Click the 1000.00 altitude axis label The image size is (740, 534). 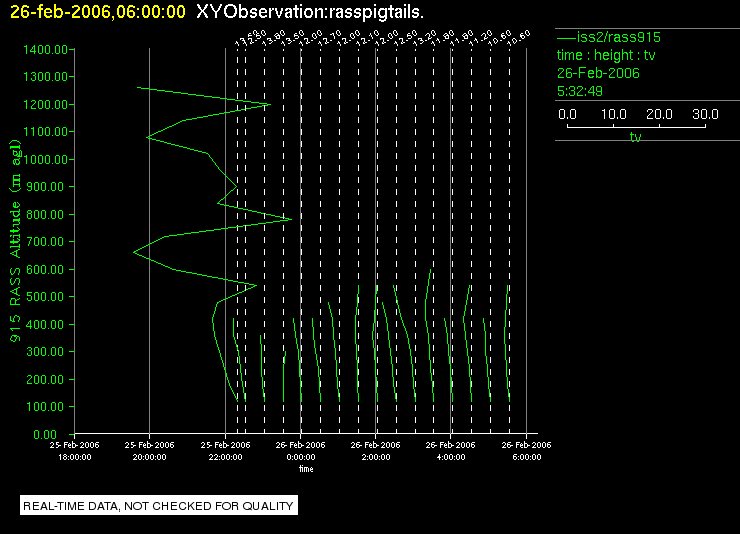45,159
